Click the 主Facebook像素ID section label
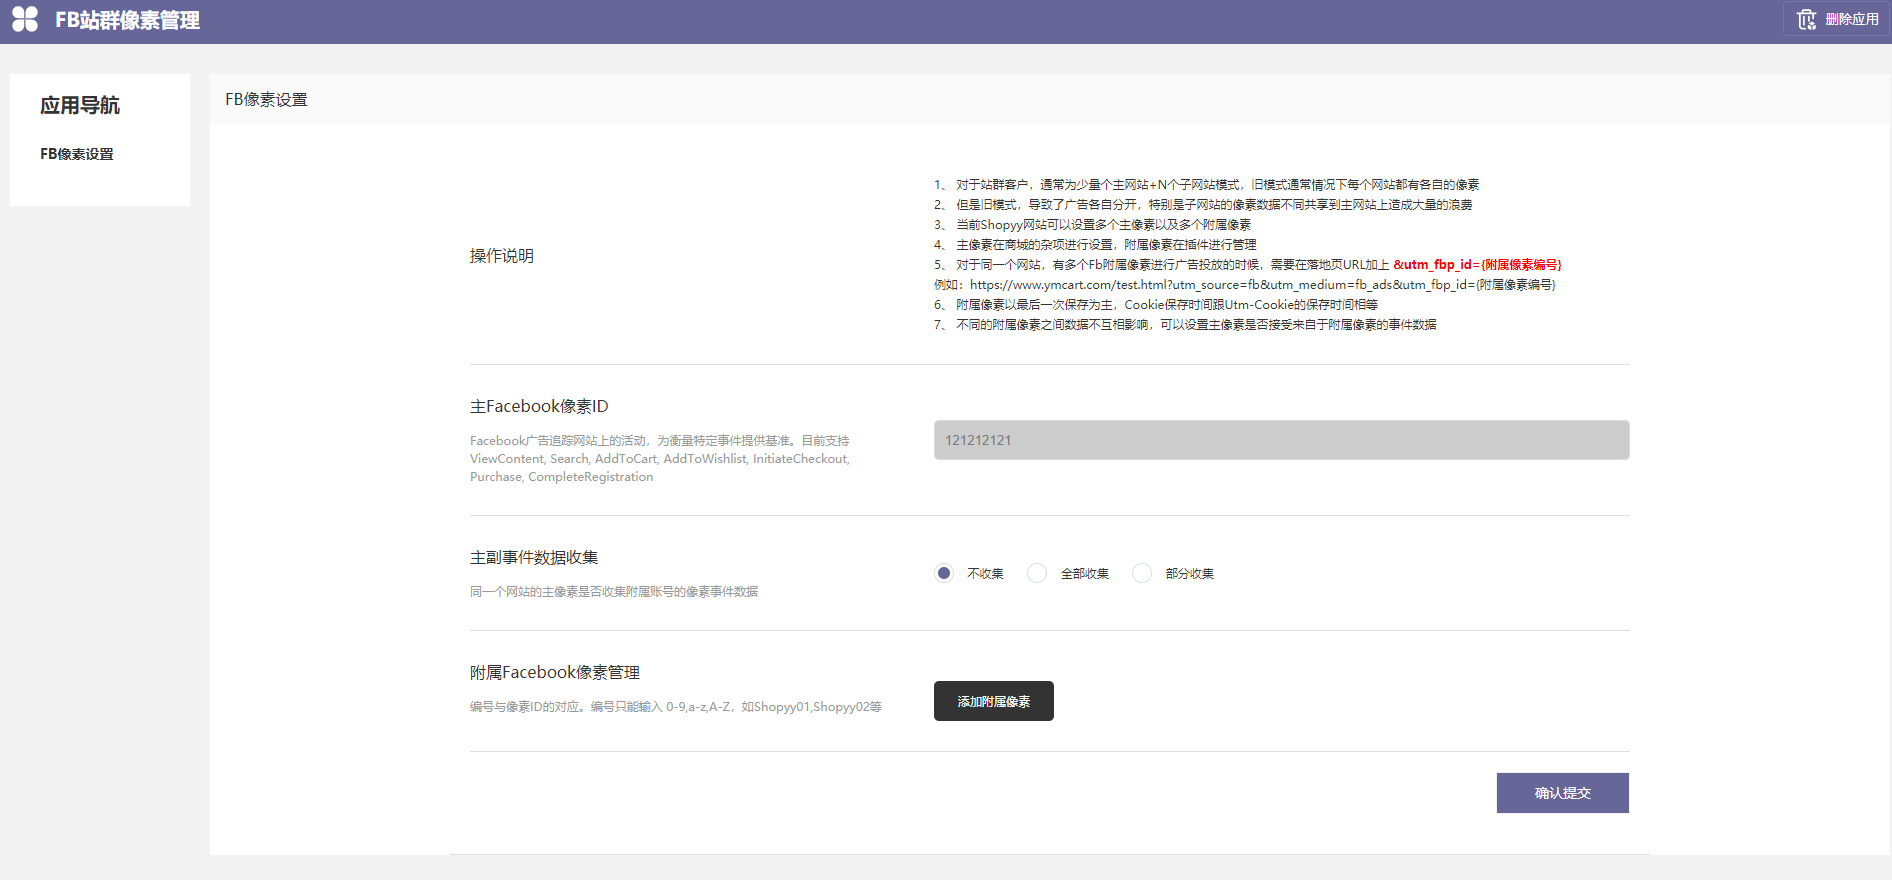Screen dimensions: 1892x880 (x=539, y=406)
